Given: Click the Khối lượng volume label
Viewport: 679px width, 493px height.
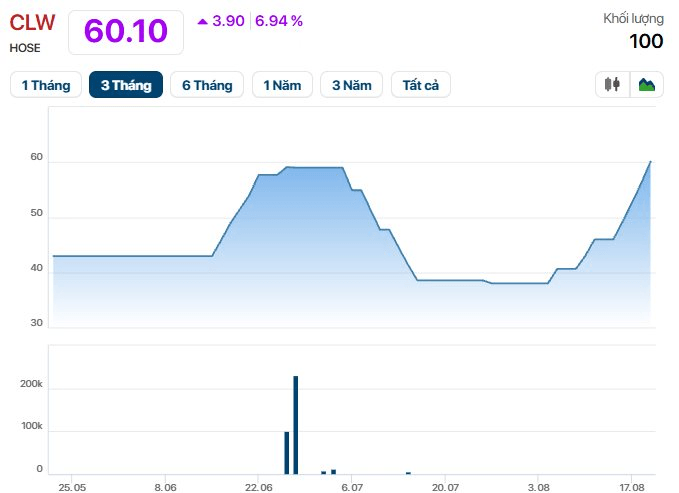Looking at the screenshot, I should pos(634,19).
